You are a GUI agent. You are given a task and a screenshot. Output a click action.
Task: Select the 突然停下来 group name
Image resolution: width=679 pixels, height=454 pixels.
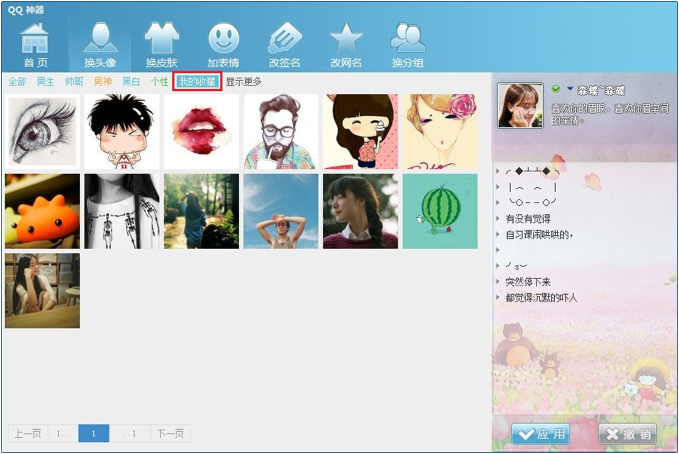click(528, 282)
